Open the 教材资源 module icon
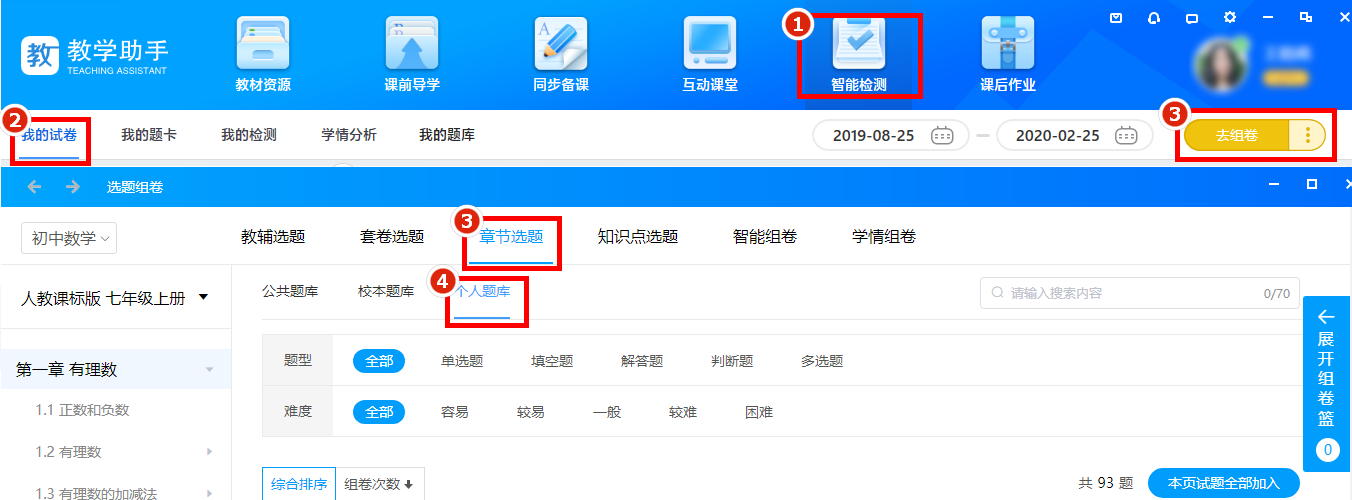This screenshot has height=500, width=1352. 263,45
